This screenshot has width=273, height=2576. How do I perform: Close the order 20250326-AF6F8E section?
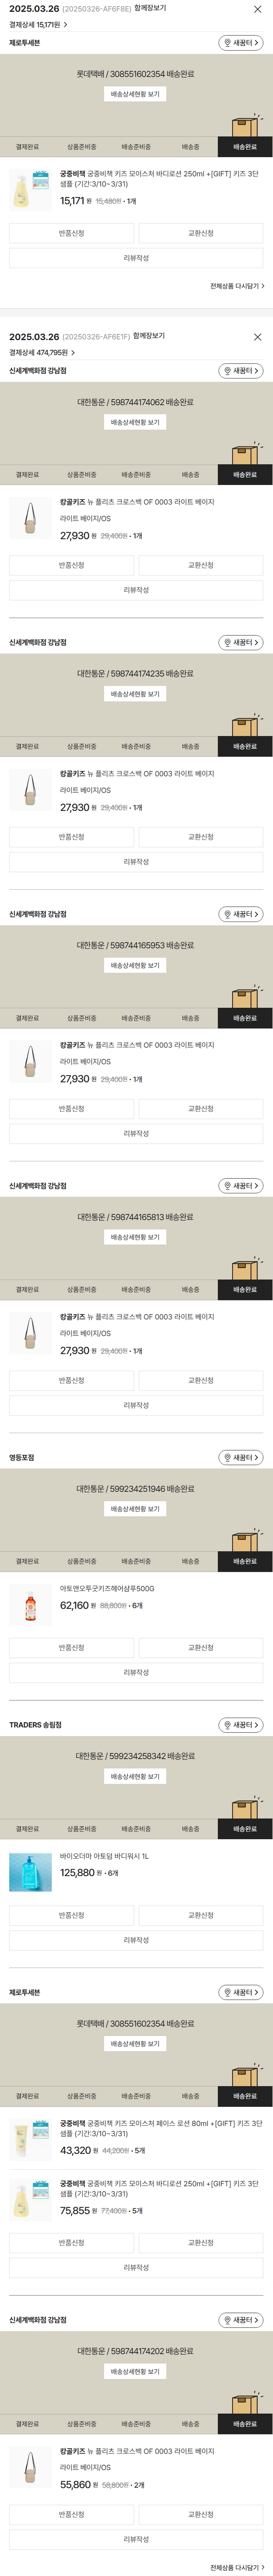257,9
